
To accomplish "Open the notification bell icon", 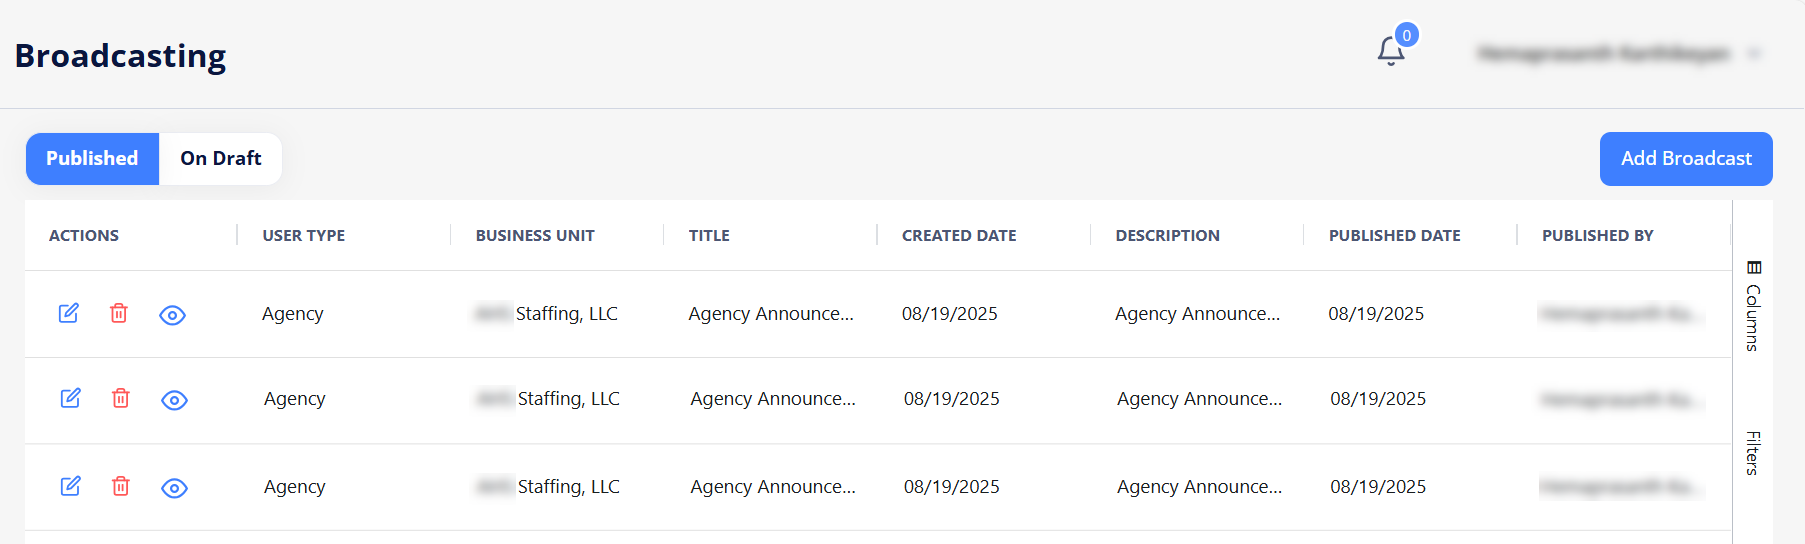I will pos(1390,52).
